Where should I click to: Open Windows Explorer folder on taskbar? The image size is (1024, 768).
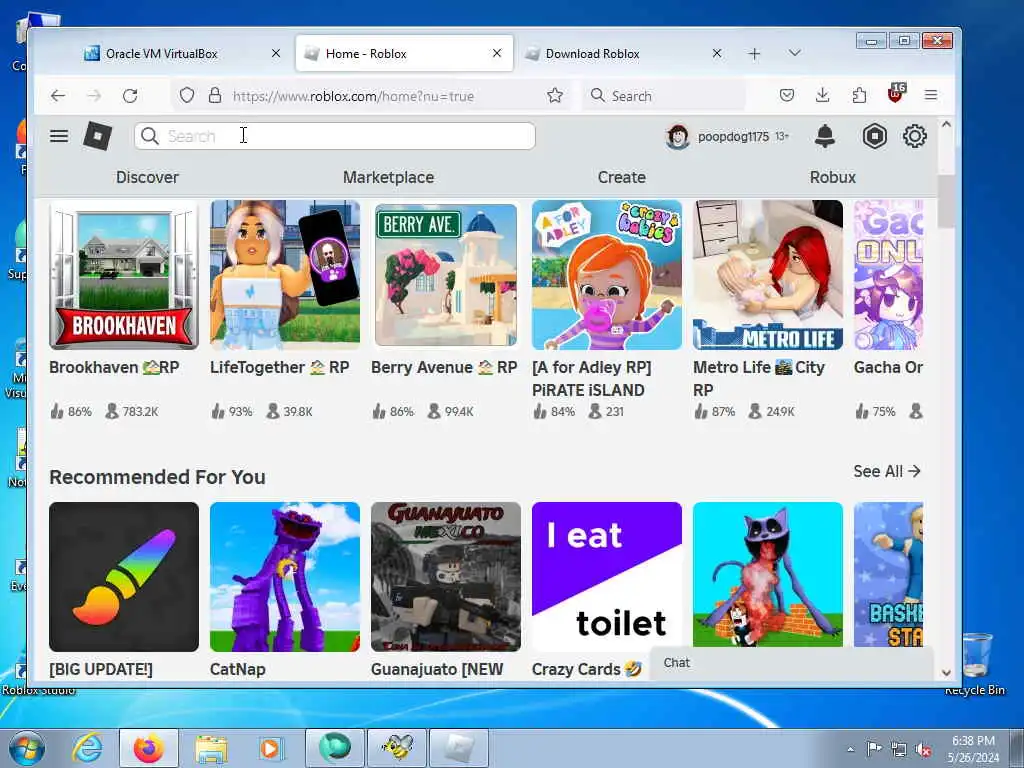click(211, 748)
